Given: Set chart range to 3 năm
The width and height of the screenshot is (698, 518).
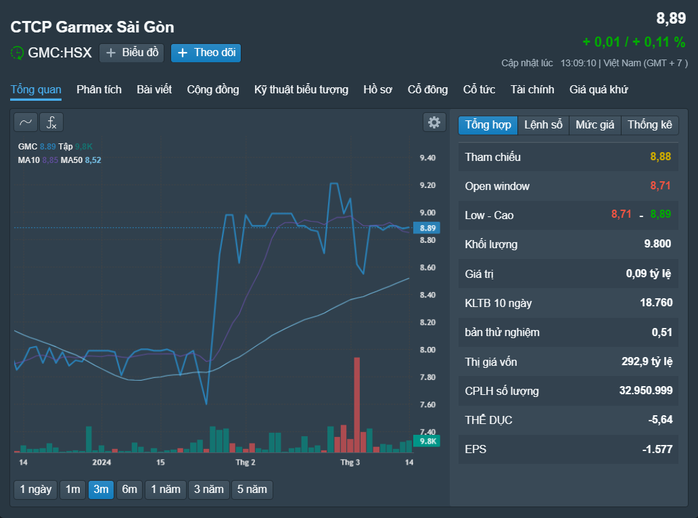Looking at the screenshot, I should [209, 490].
